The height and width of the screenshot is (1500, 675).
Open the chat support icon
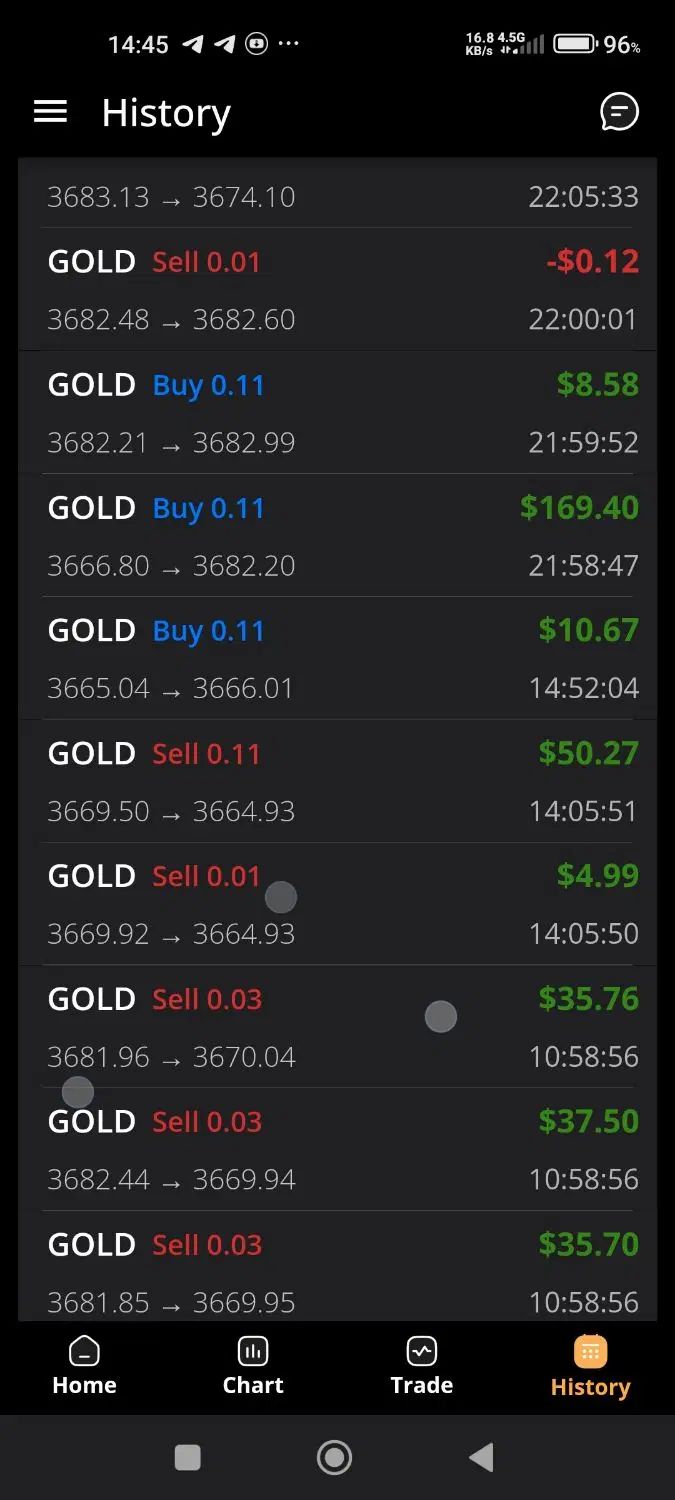(619, 112)
